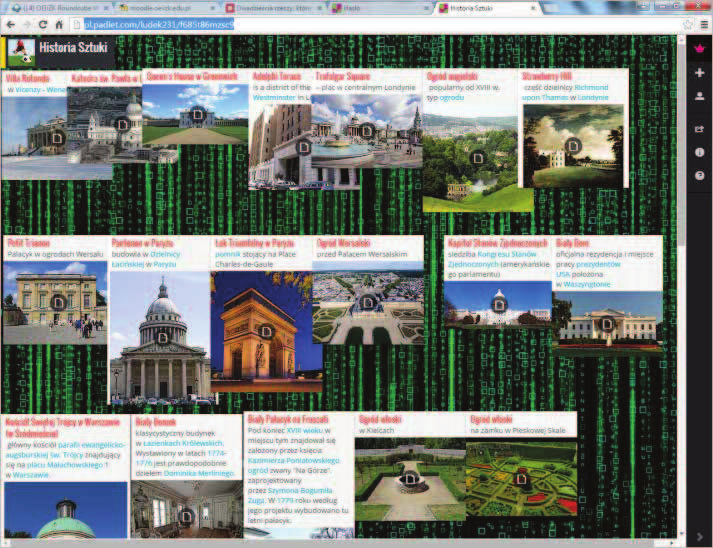Open the Łuk Triumfalny image attachment icon
This screenshot has width=713, height=548.
[x=266, y=332]
